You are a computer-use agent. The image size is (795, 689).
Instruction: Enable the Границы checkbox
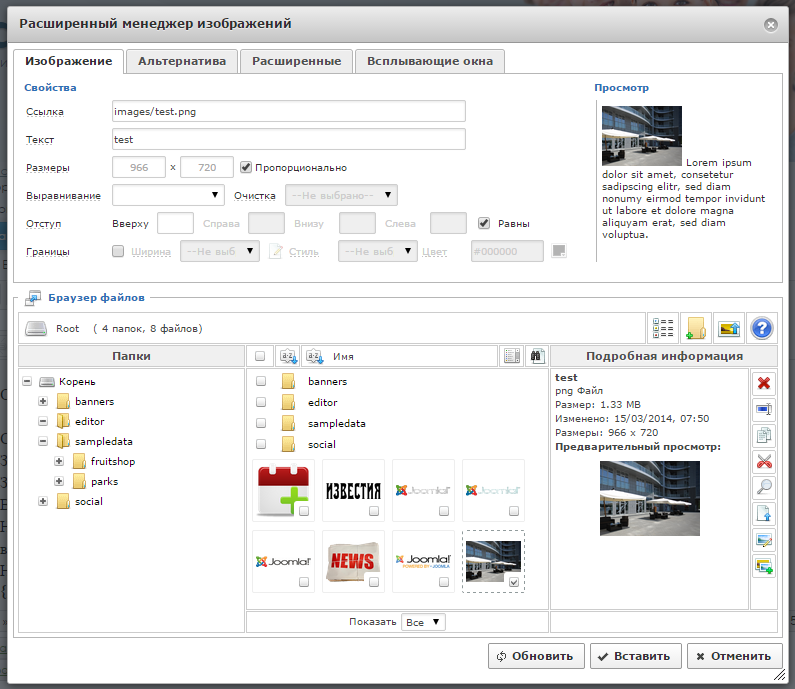[118, 251]
